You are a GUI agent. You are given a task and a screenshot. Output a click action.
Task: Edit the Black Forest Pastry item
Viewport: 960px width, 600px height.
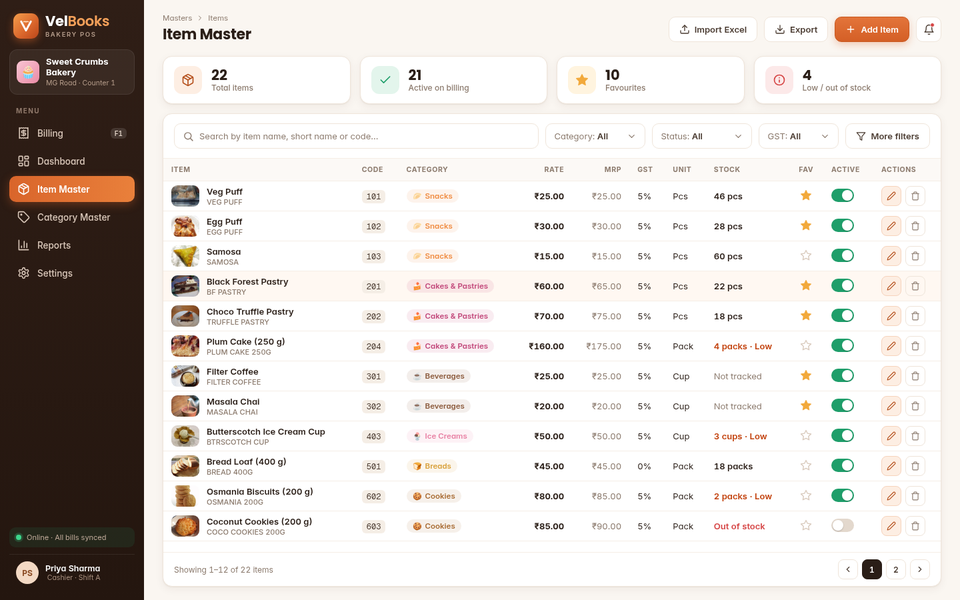pyautogui.click(x=891, y=286)
